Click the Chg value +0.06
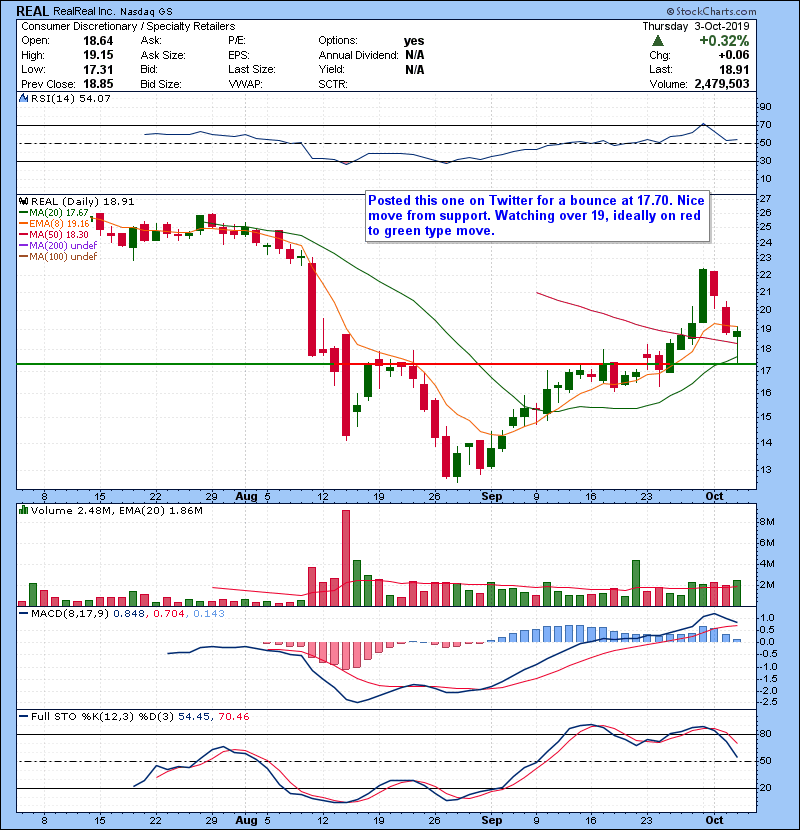This screenshot has height=830, width=800. coord(734,55)
